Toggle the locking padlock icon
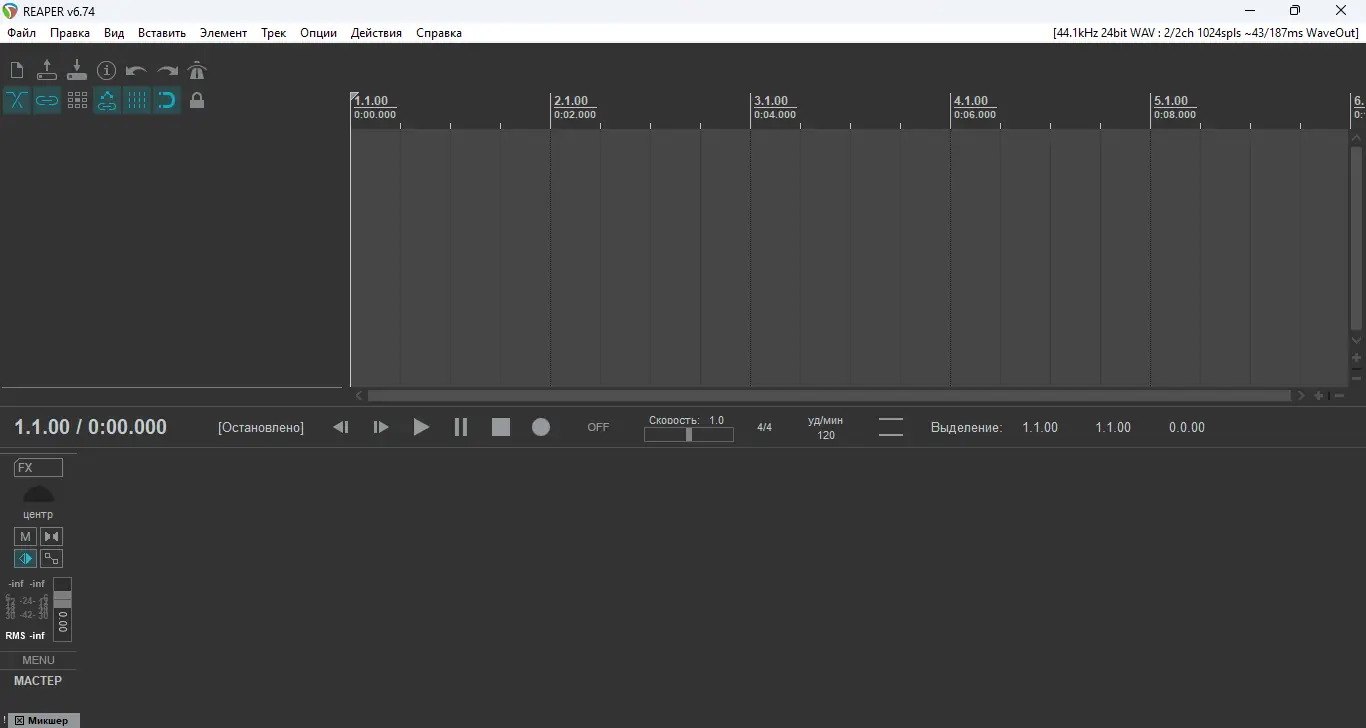 [197, 100]
